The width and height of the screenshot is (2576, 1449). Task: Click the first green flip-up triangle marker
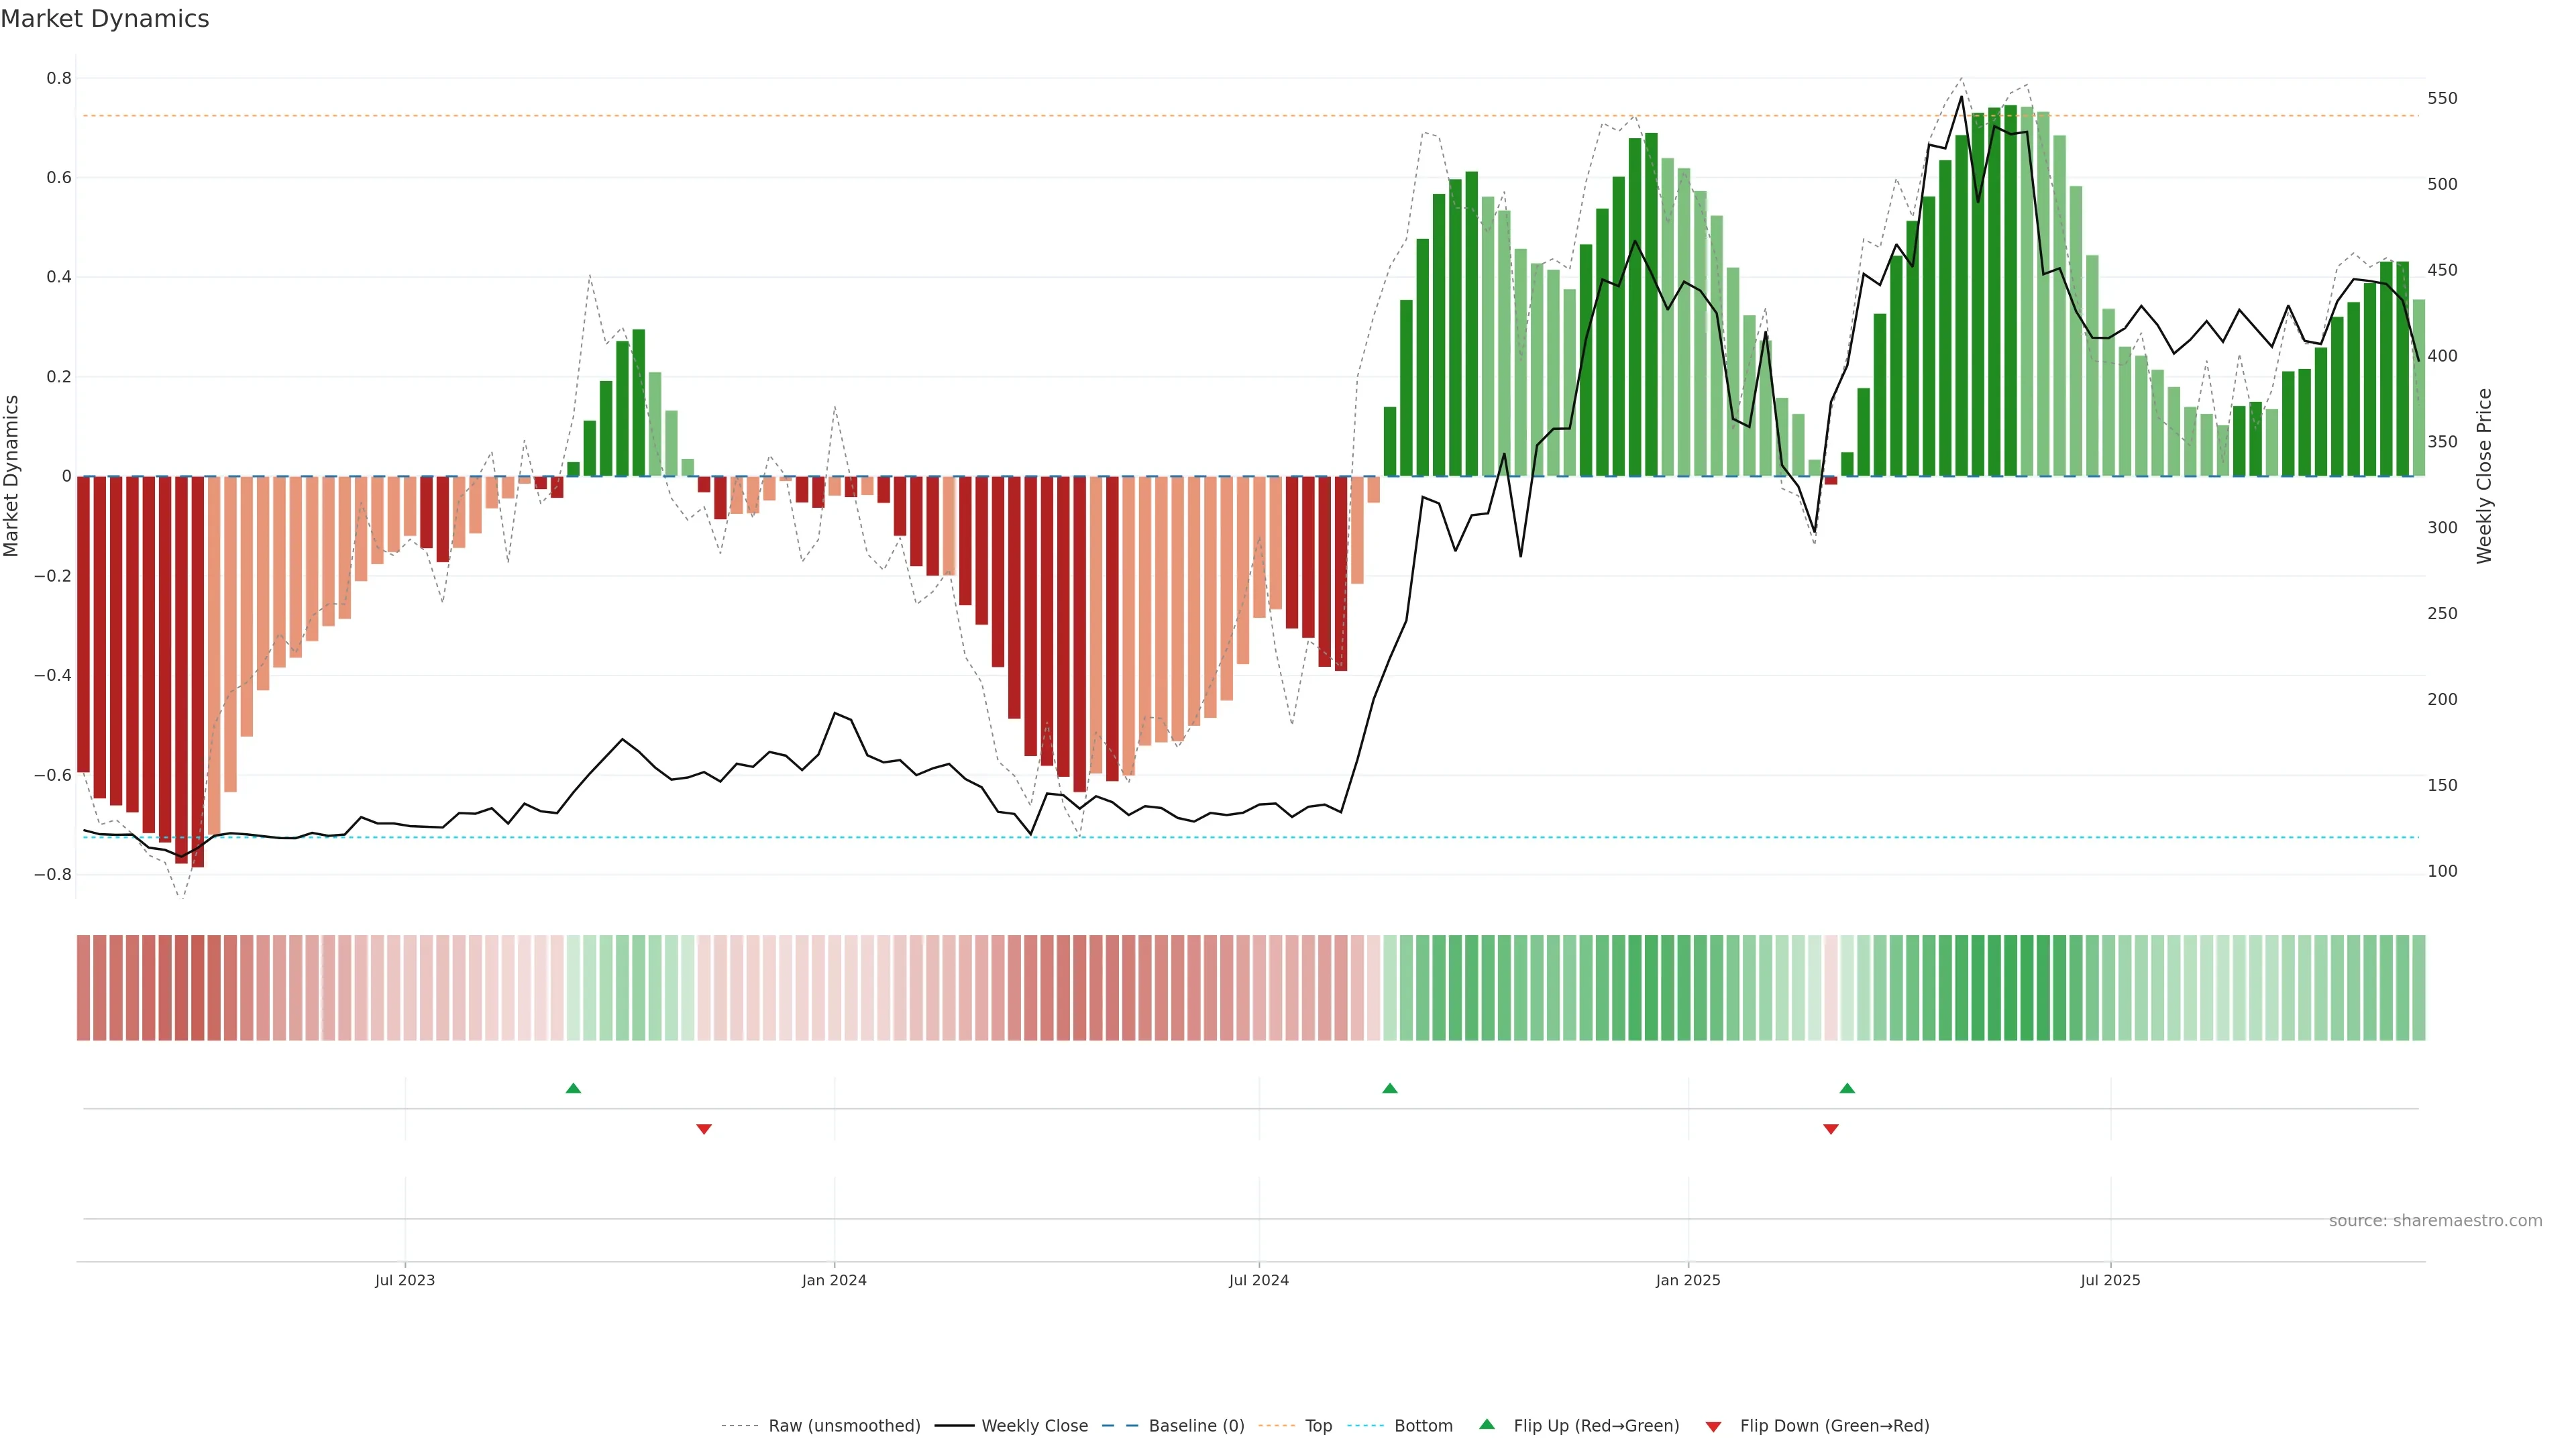click(573, 1088)
